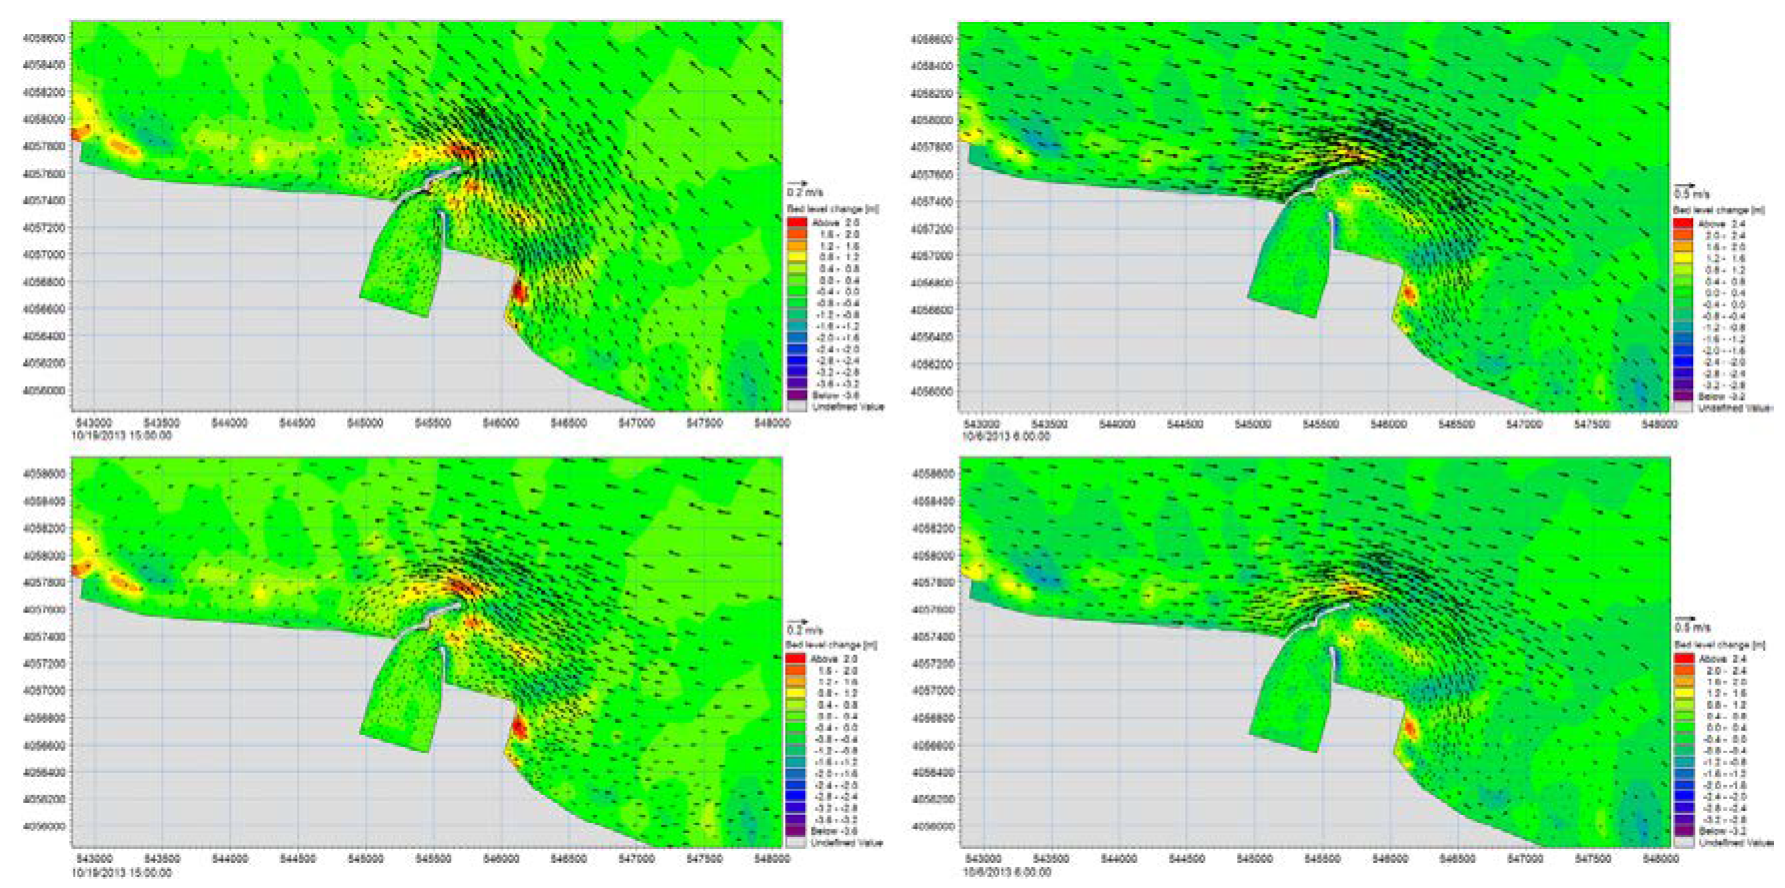Click gray 'Undefined Value' swatch in top-left legend
The width and height of the screenshot is (1785, 888).
[x=796, y=407]
